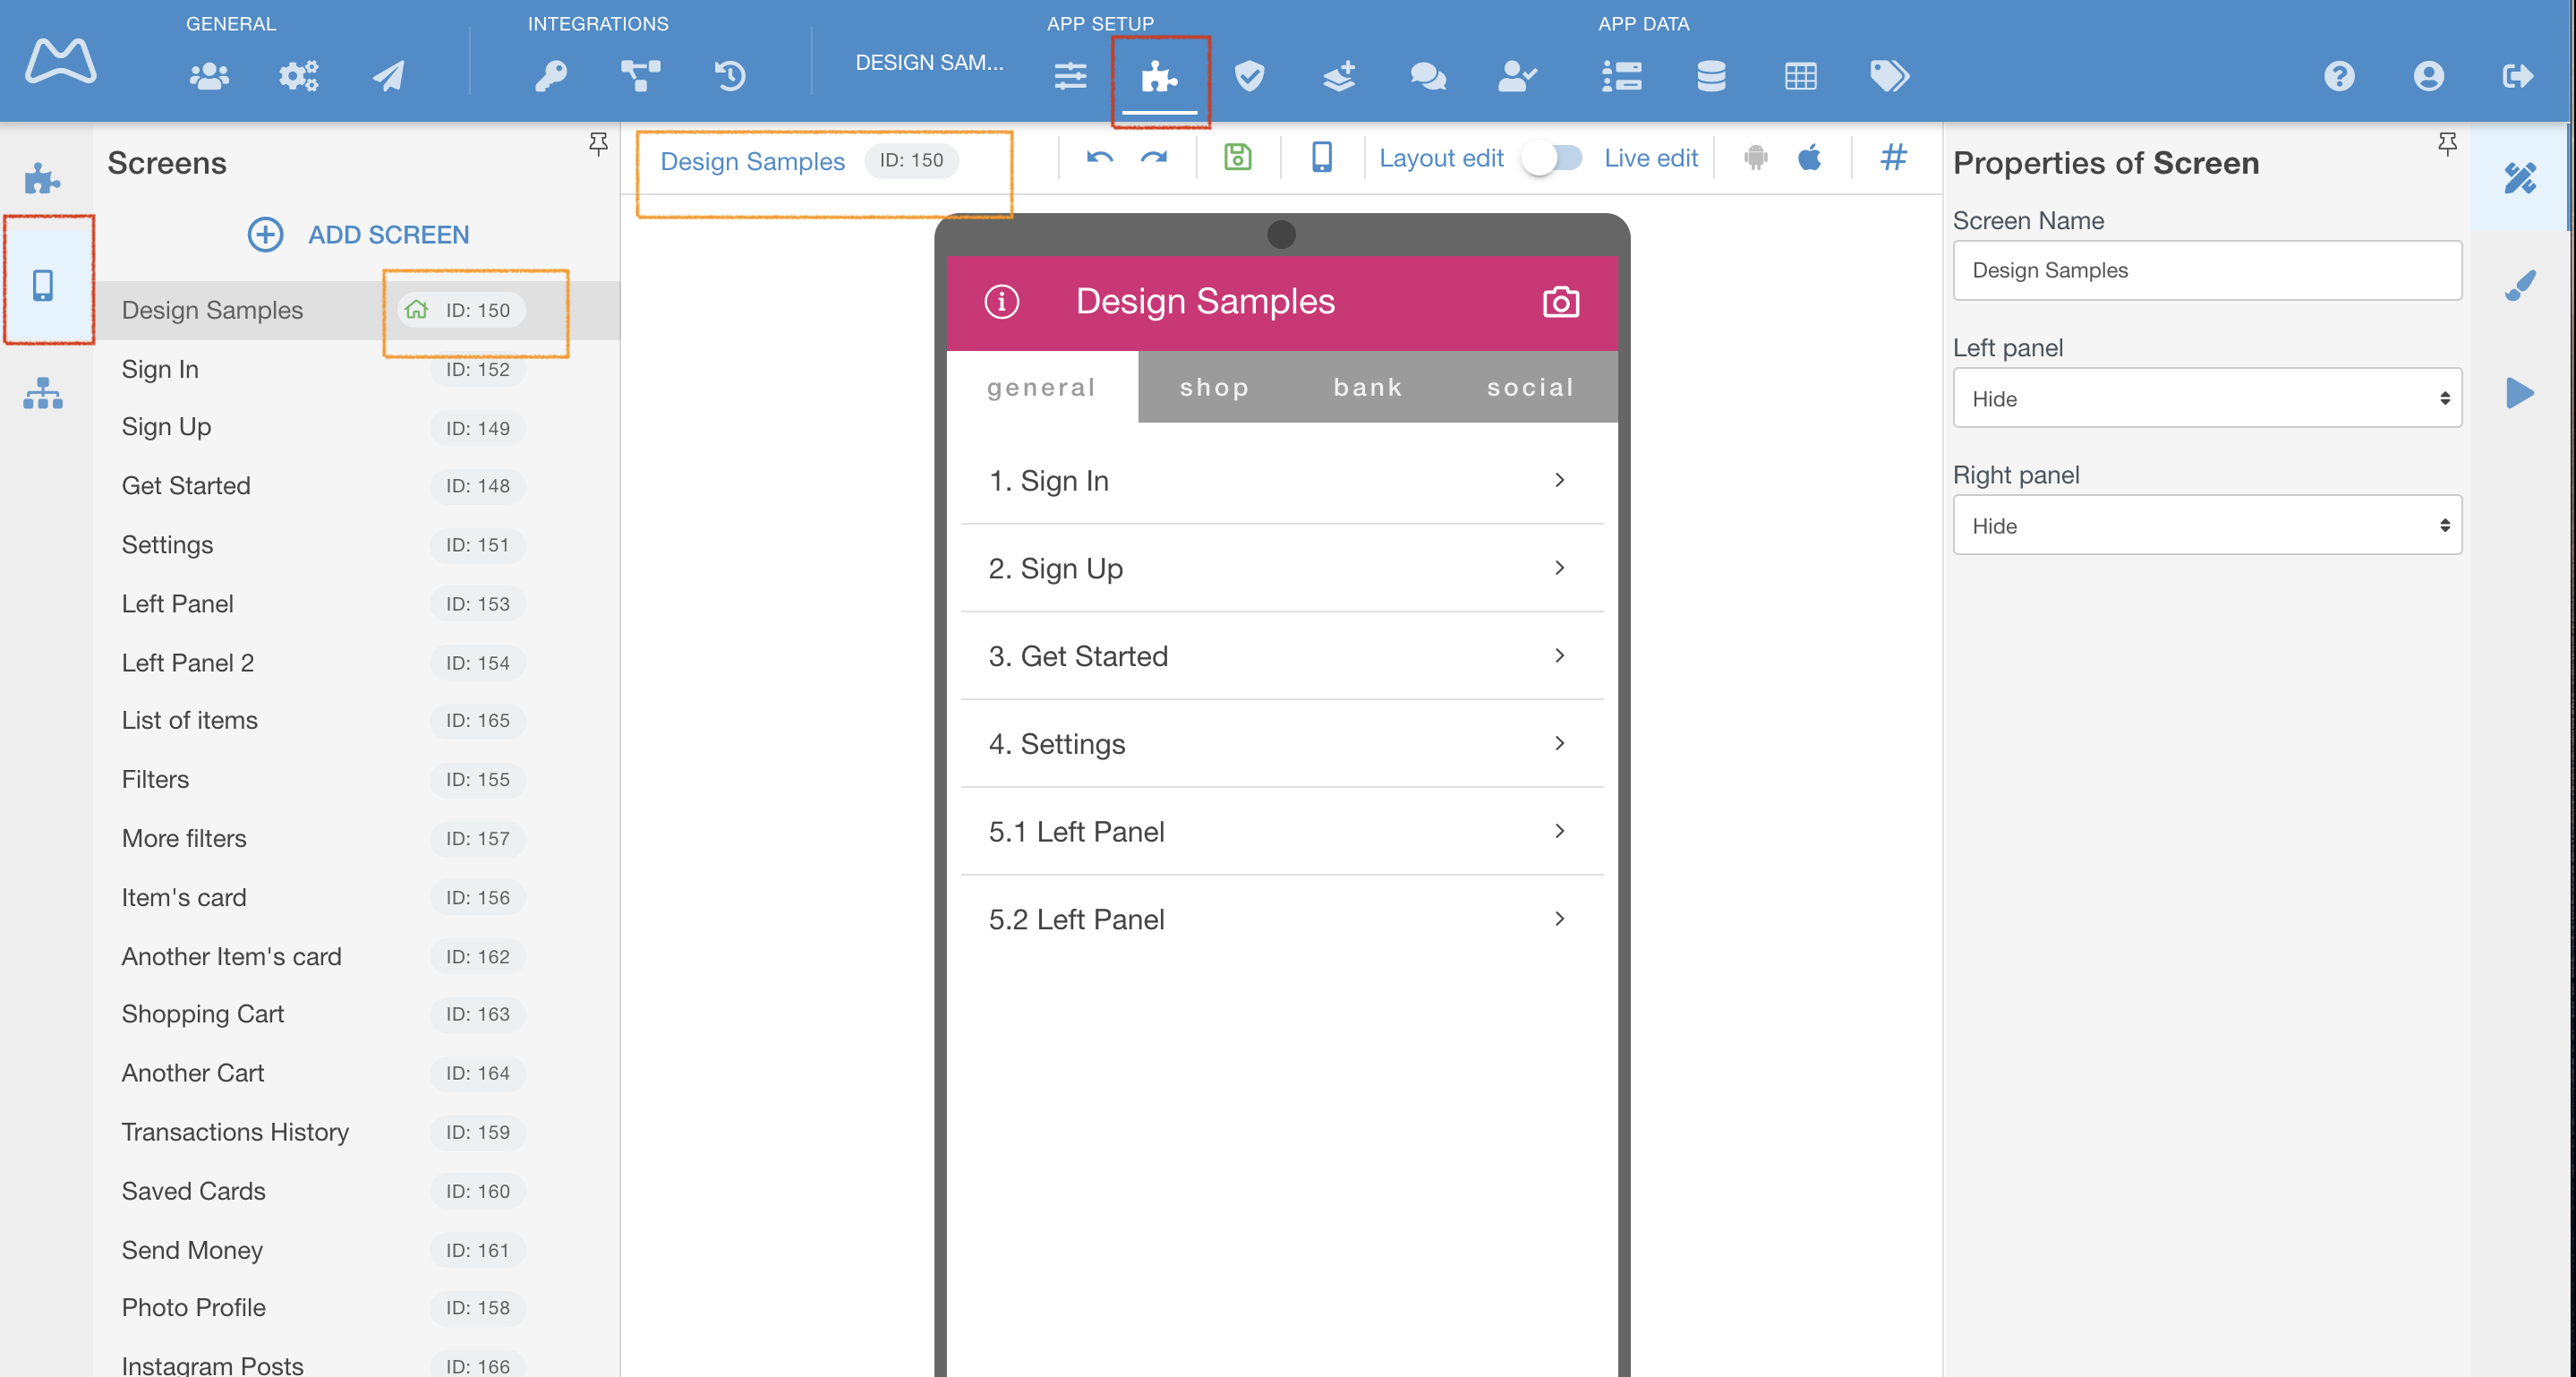Click the paper plane publish icon
2576x1377 pixels.
coord(388,76)
